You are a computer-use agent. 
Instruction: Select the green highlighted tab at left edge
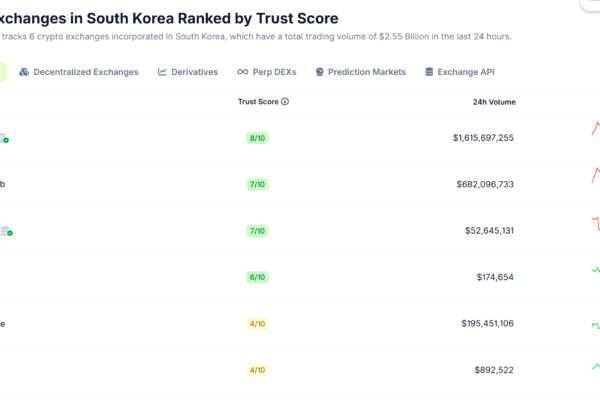[3, 72]
